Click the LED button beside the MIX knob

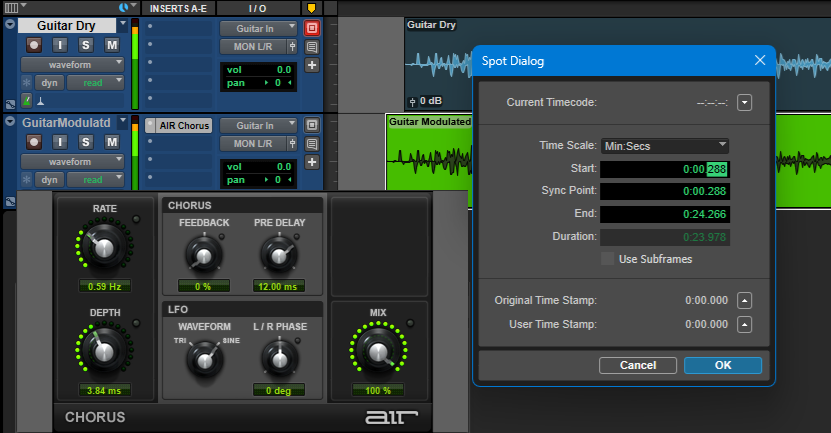(410, 323)
